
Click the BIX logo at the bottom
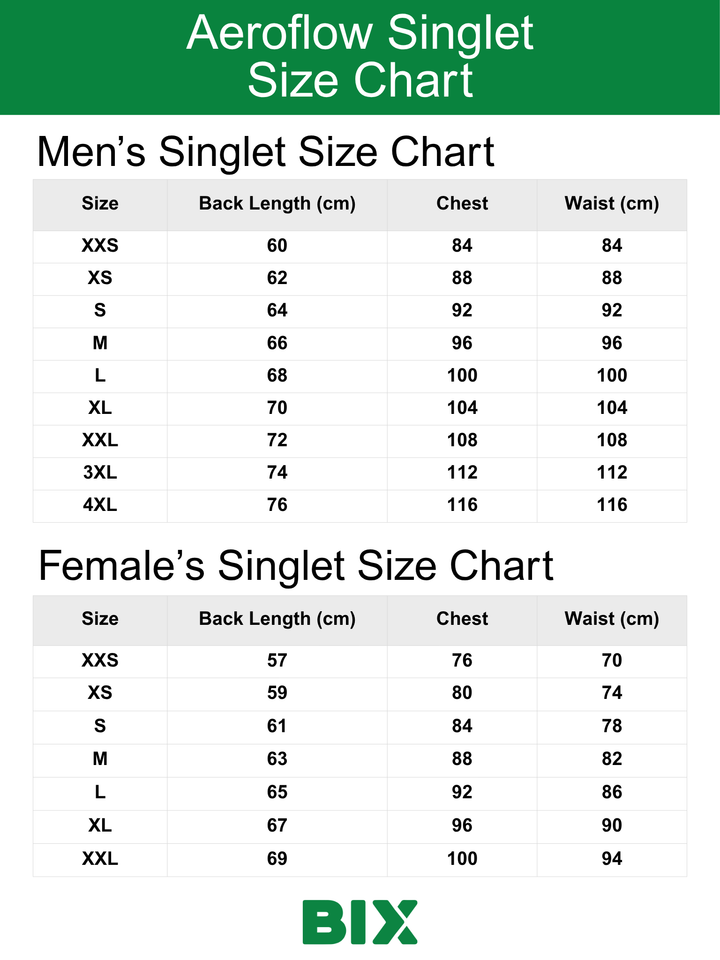point(360,921)
